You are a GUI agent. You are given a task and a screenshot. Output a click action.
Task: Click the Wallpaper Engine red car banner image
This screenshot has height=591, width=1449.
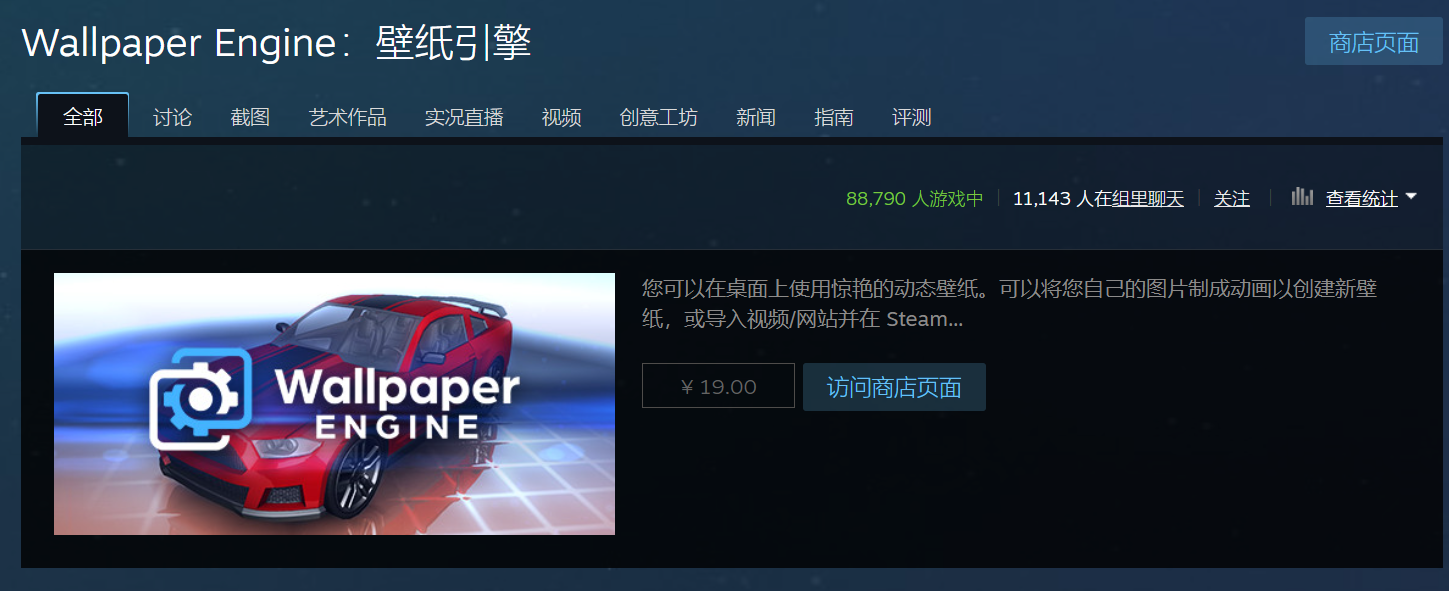click(x=334, y=404)
